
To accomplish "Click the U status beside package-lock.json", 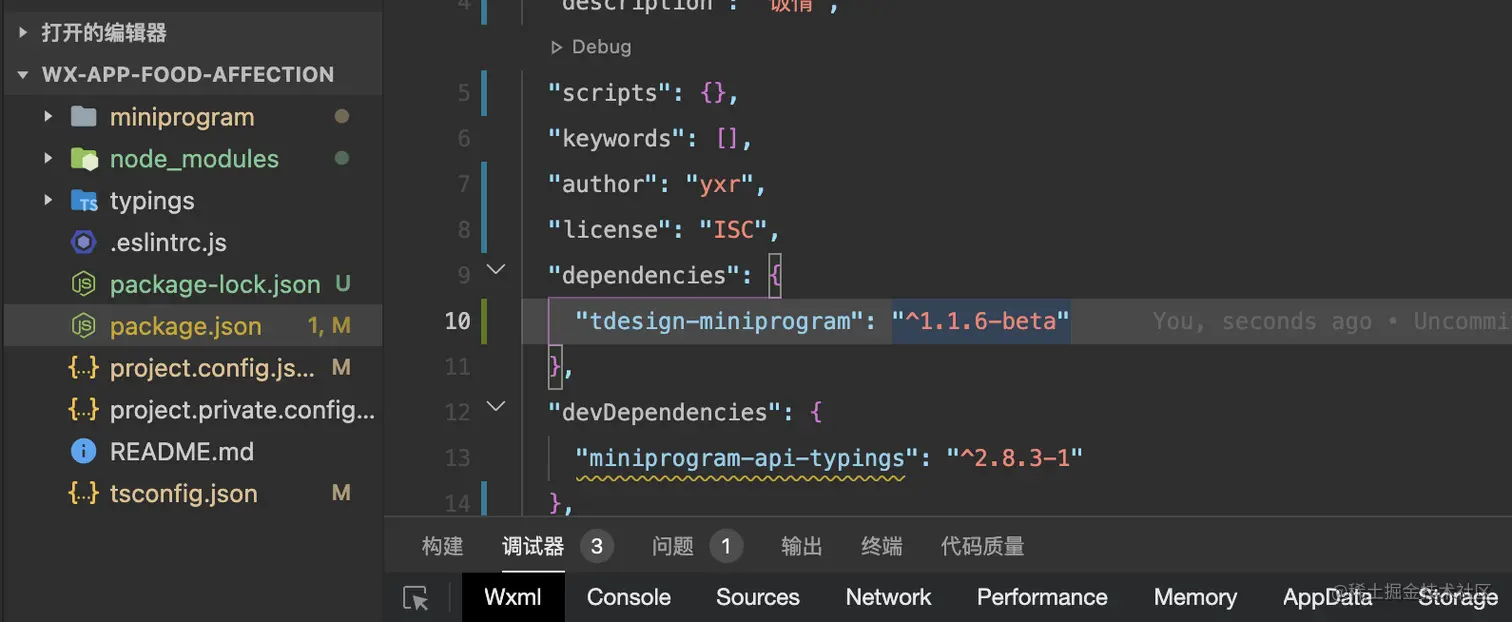I will (x=342, y=284).
